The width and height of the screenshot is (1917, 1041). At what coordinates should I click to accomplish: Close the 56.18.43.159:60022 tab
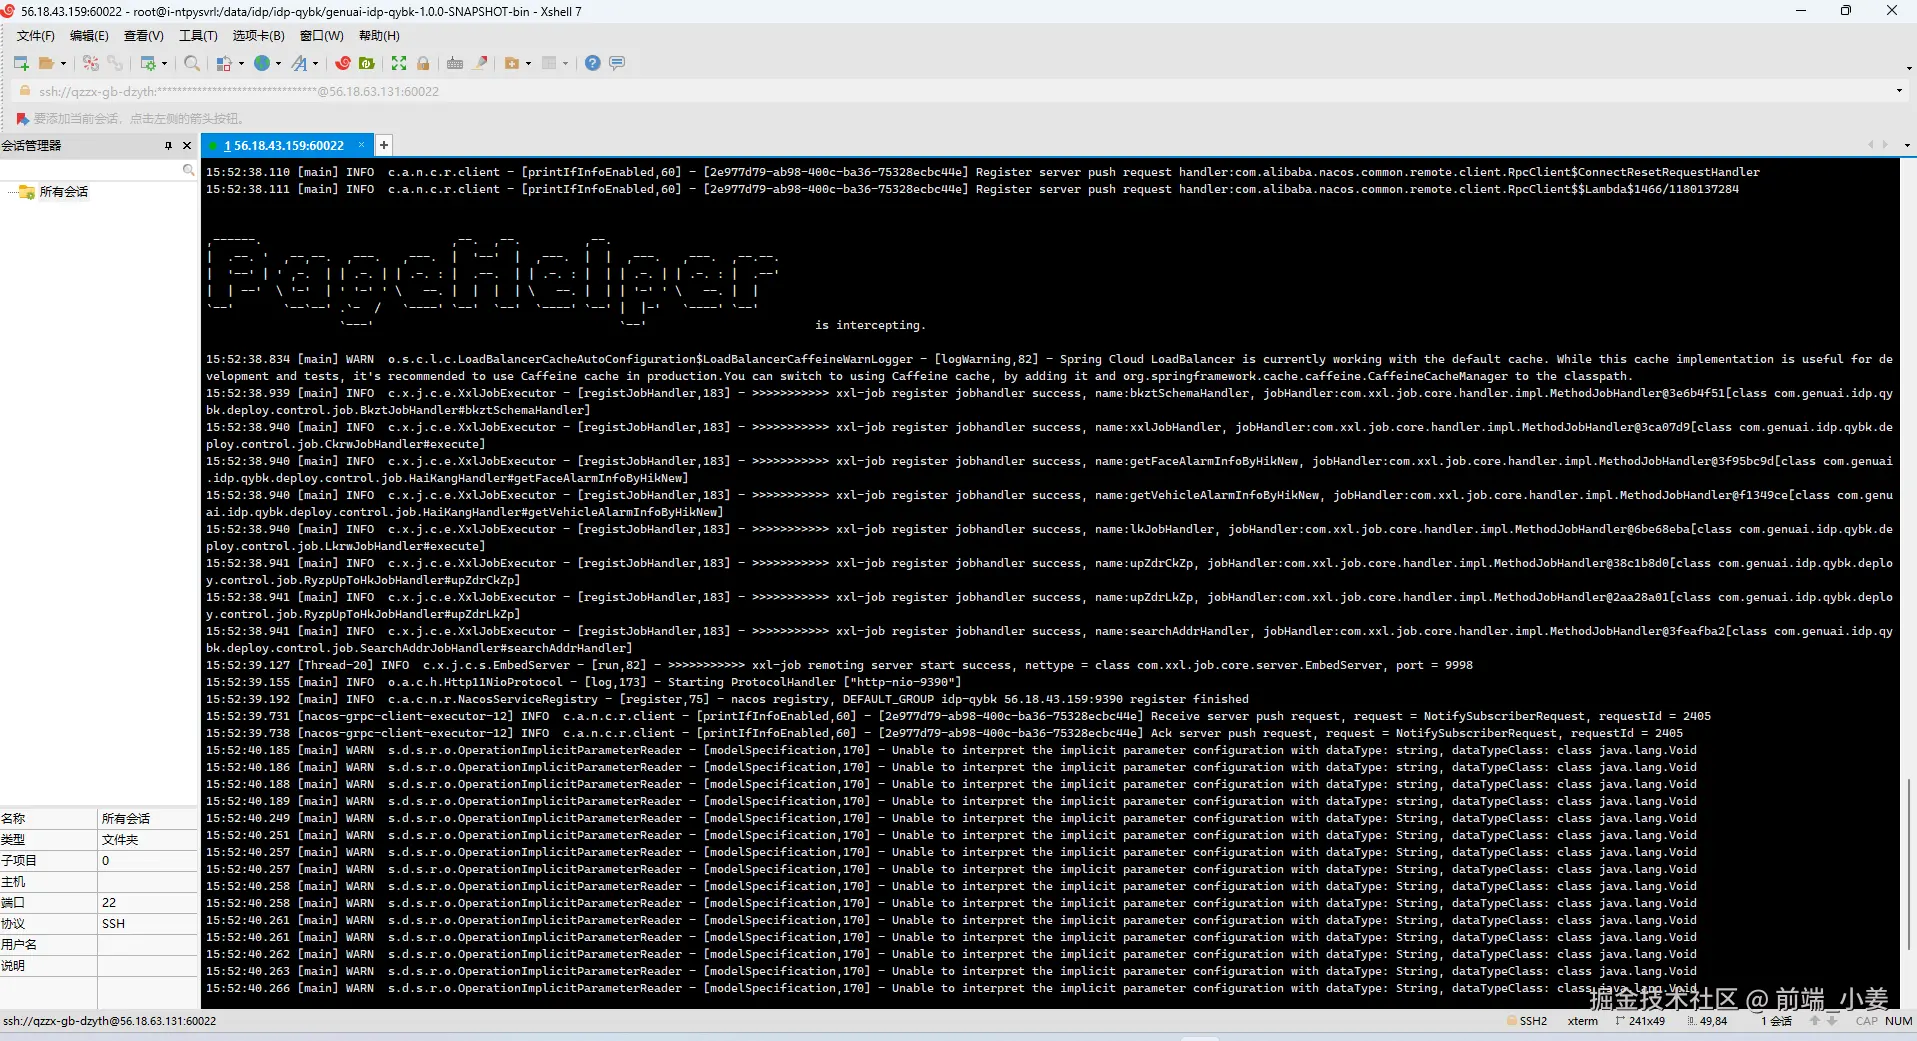362,145
